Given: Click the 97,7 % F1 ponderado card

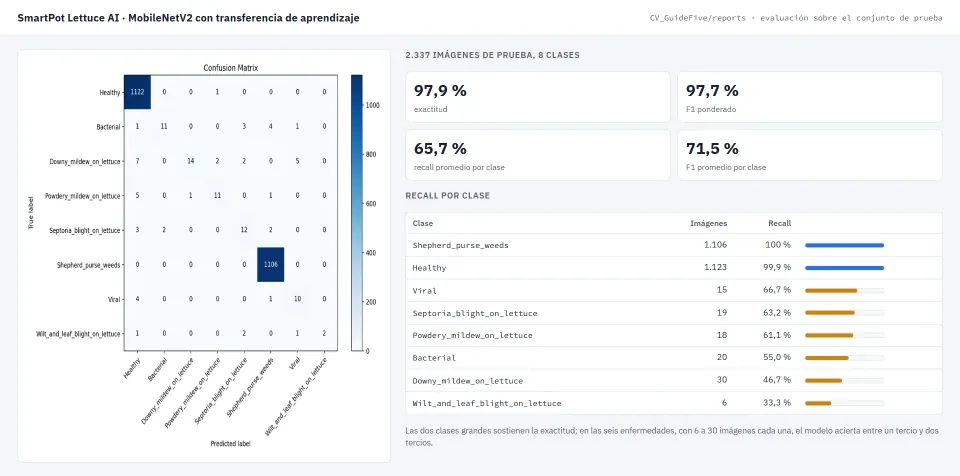Looking at the screenshot, I should [x=809, y=97].
